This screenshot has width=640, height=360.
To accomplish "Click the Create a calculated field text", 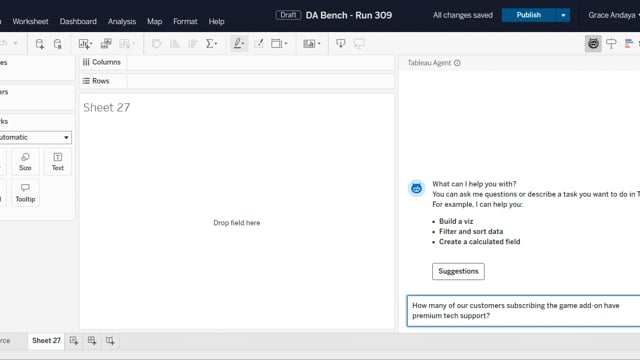I will point(480,242).
